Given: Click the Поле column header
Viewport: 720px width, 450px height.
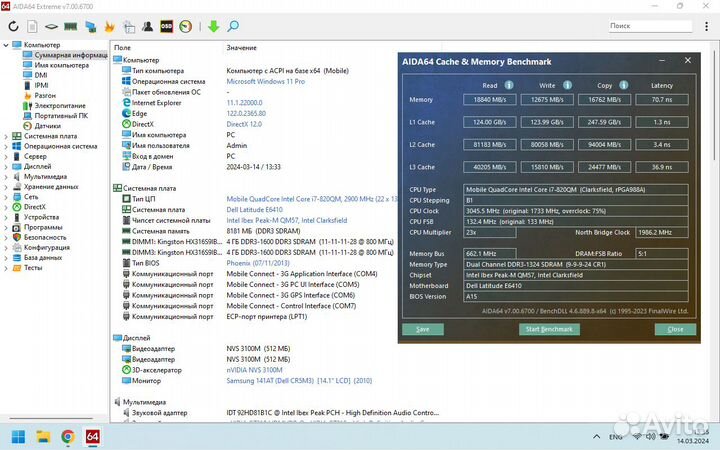Looking at the screenshot, I should [x=122, y=48].
